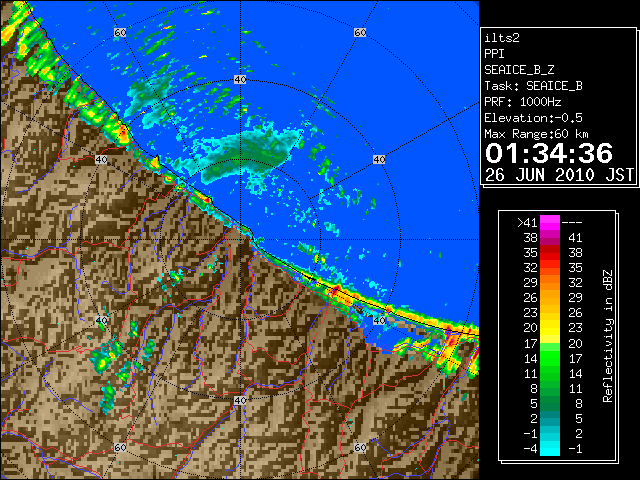Pick the yellow swatch next to left-column '20'

[550, 328]
